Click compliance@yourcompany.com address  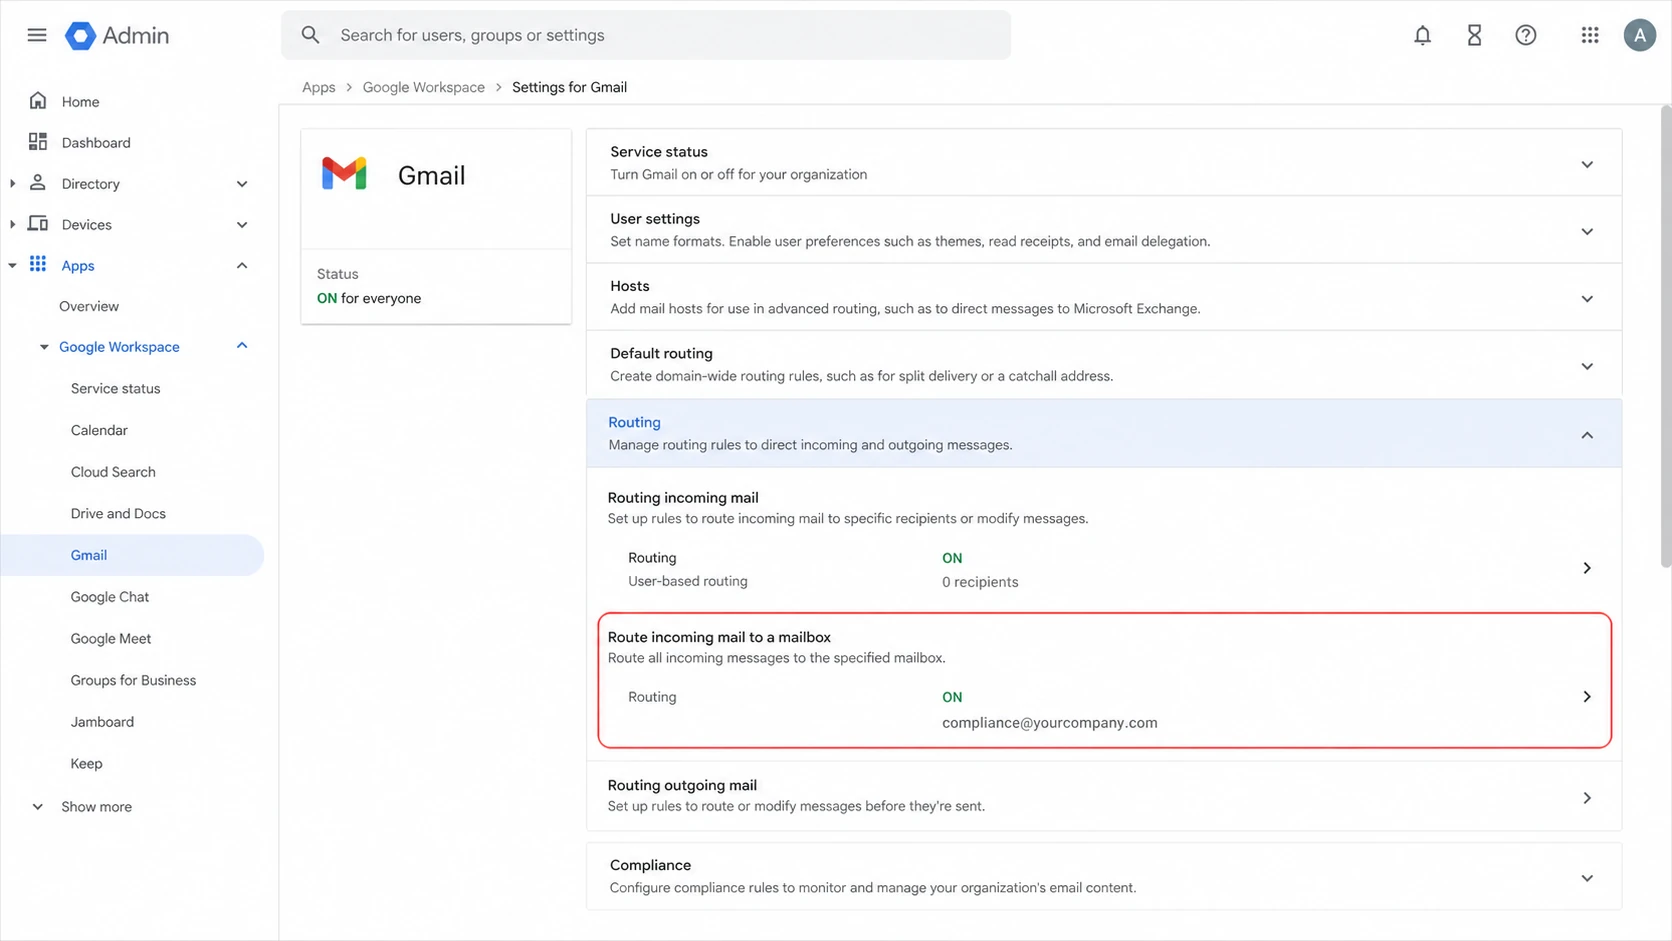point(1049,722)
